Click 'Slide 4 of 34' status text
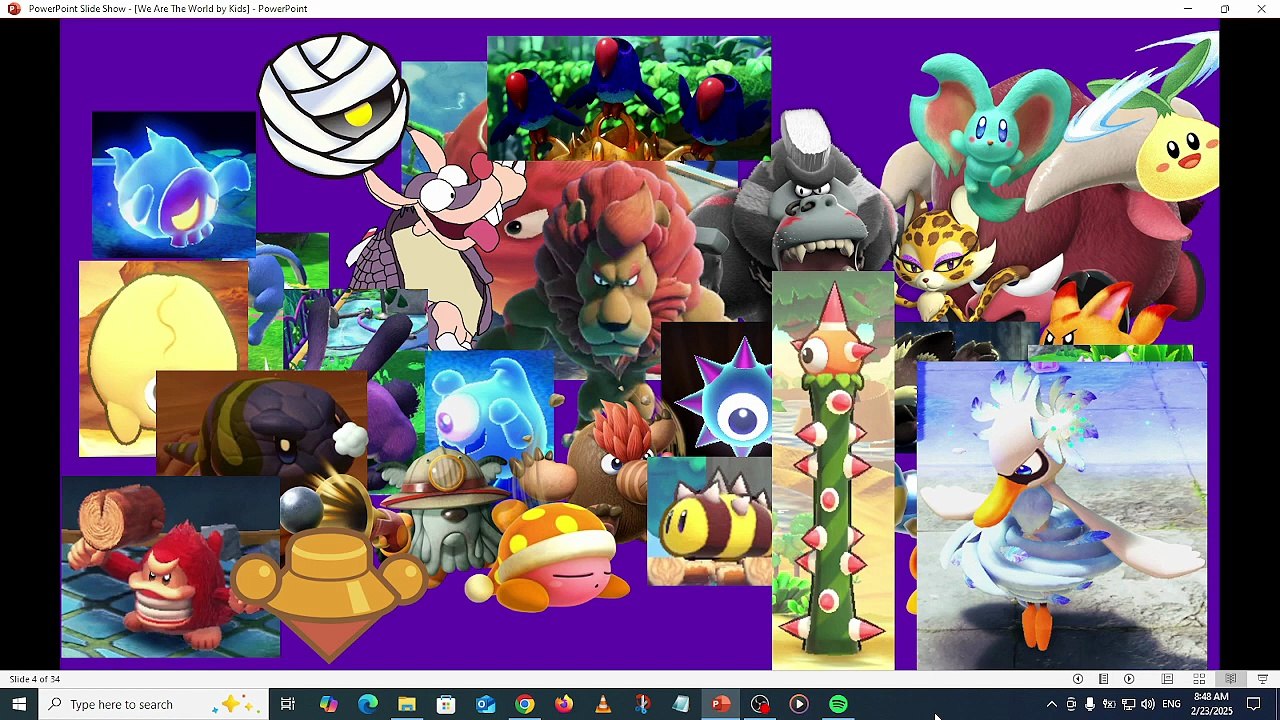The width and height of the screenshot is (1280, 720). click(34, 679)
